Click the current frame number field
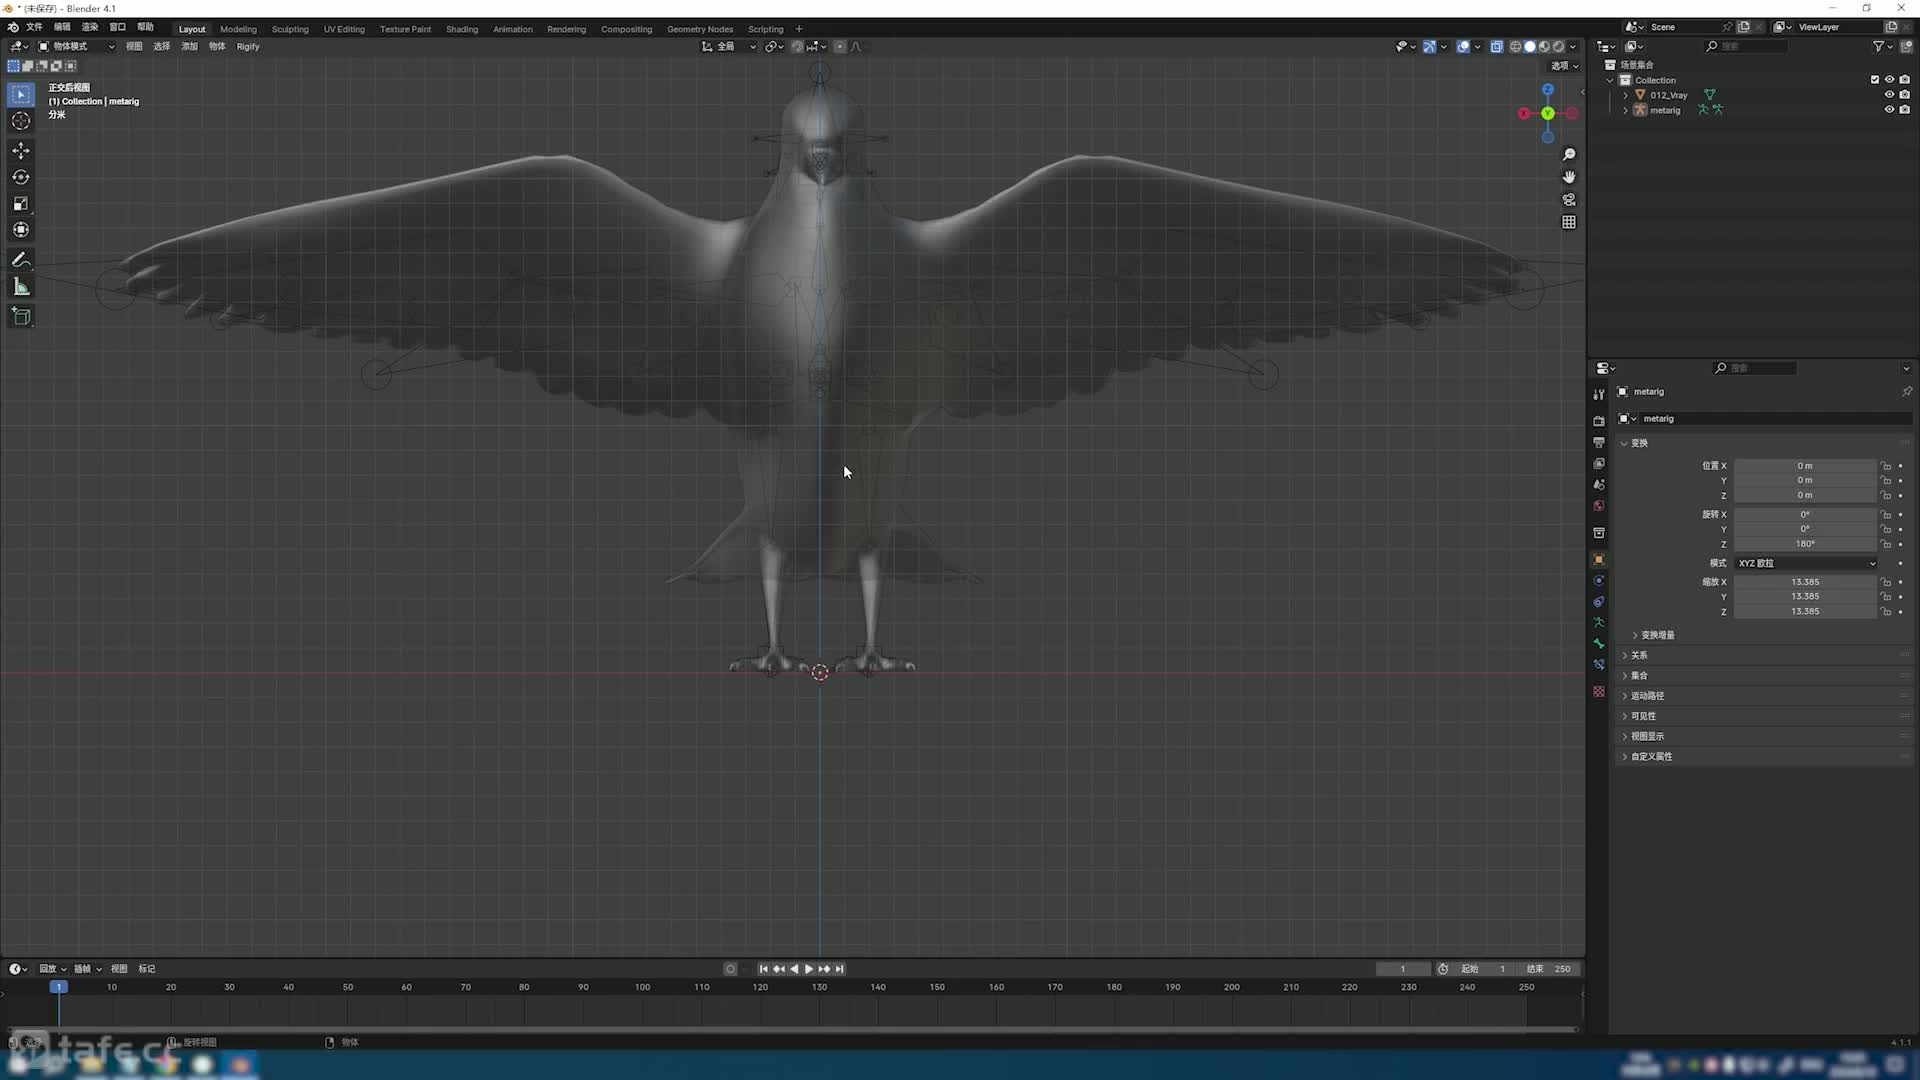The height and width of the screenshot is (1080, 1920). click(1402, 969)
